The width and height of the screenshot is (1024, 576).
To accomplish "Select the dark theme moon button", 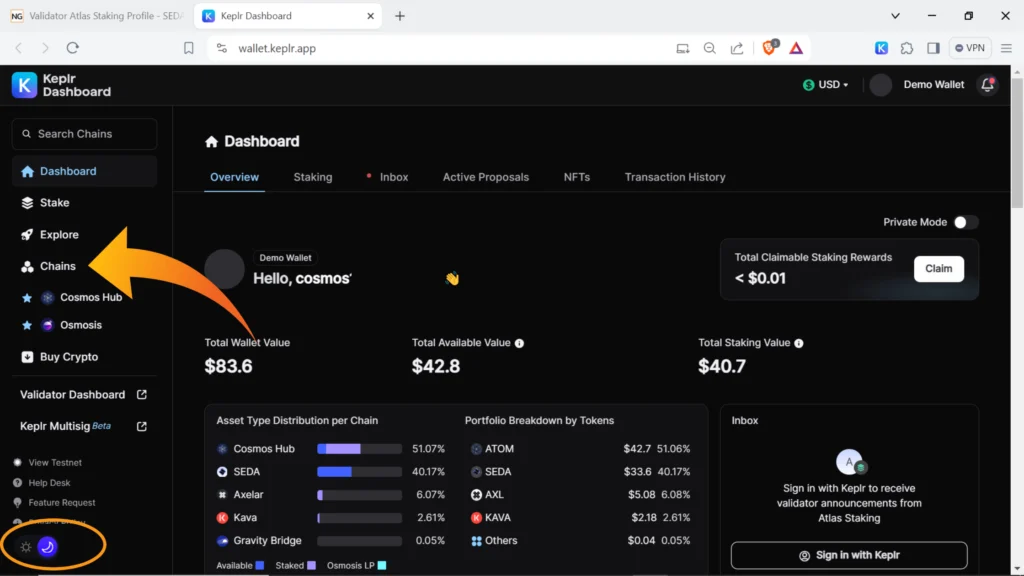I will (47, 547).
